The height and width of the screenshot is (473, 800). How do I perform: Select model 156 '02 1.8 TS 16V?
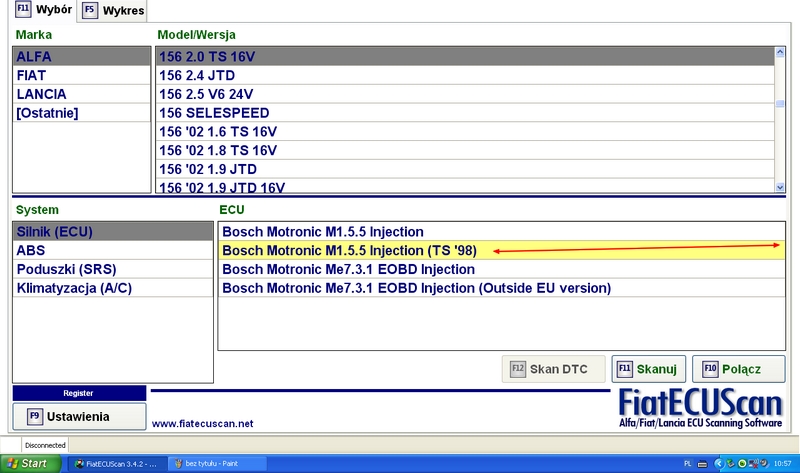[465, 151]
